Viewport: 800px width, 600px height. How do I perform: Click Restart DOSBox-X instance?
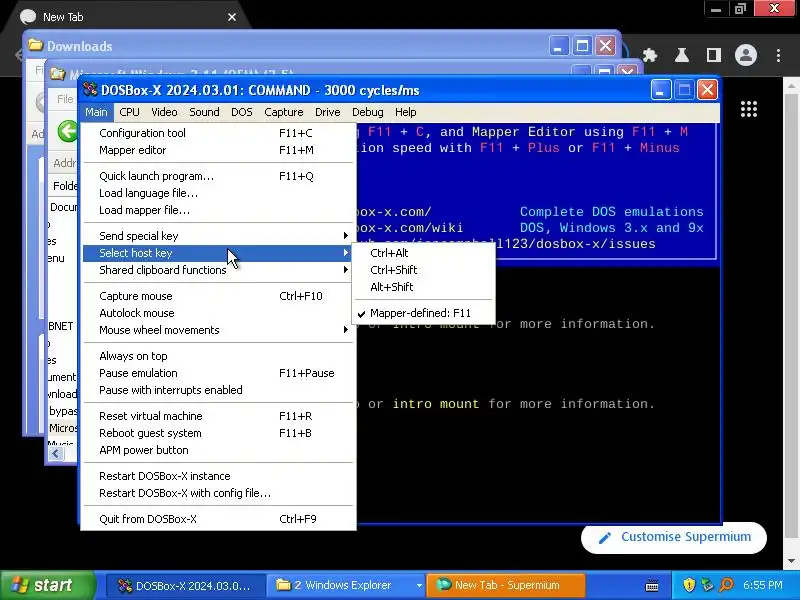pos(218,476)
